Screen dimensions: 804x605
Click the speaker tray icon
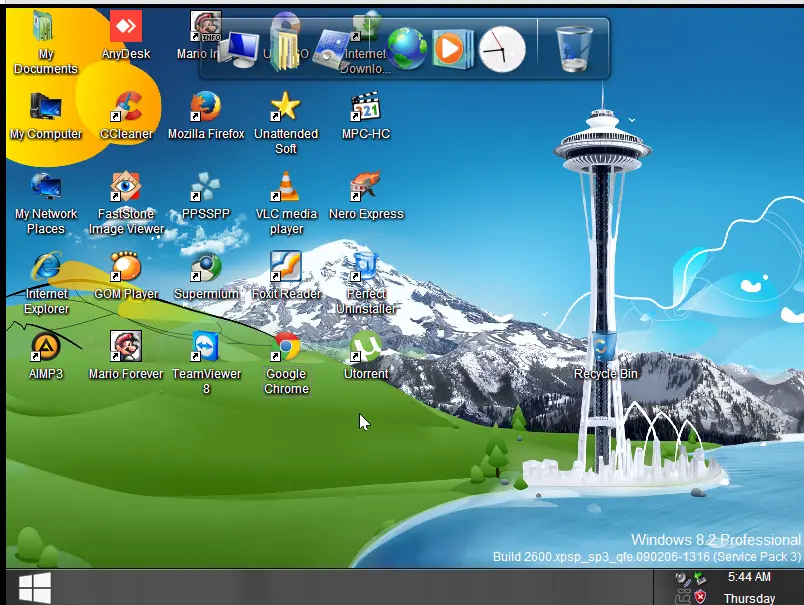coord(682,578)
